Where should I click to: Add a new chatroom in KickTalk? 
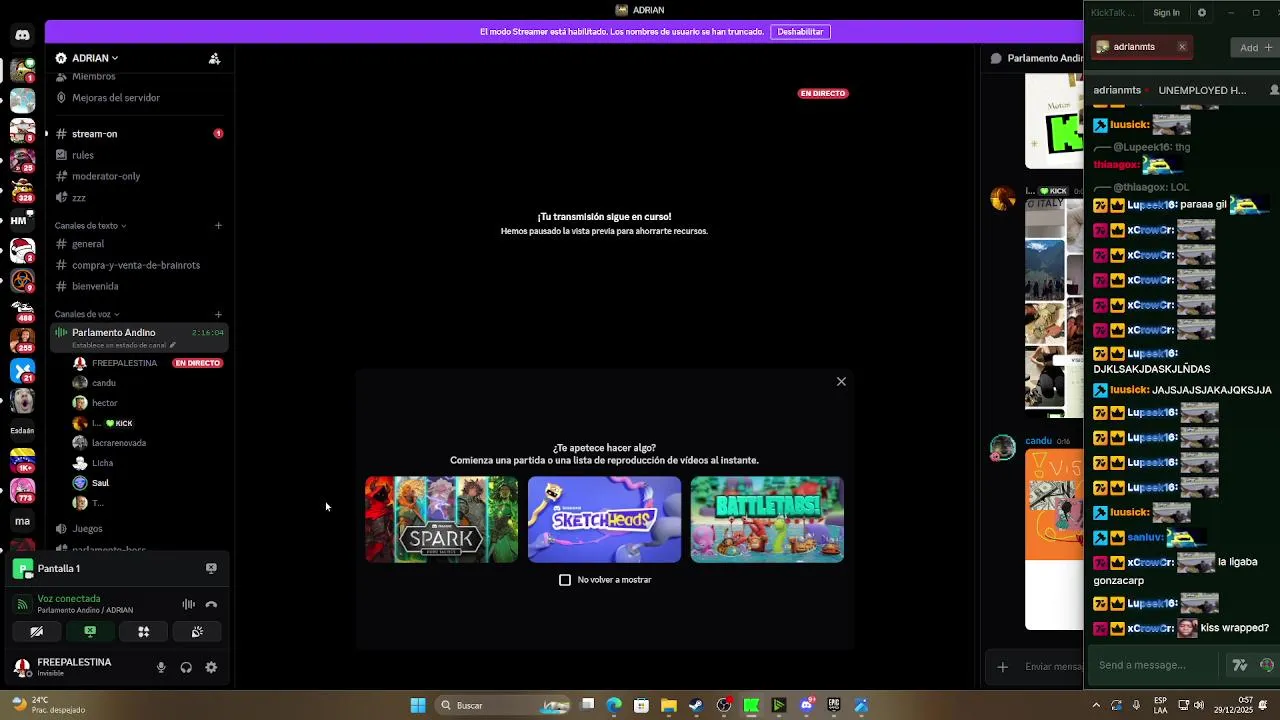[x=1256, y=48]
